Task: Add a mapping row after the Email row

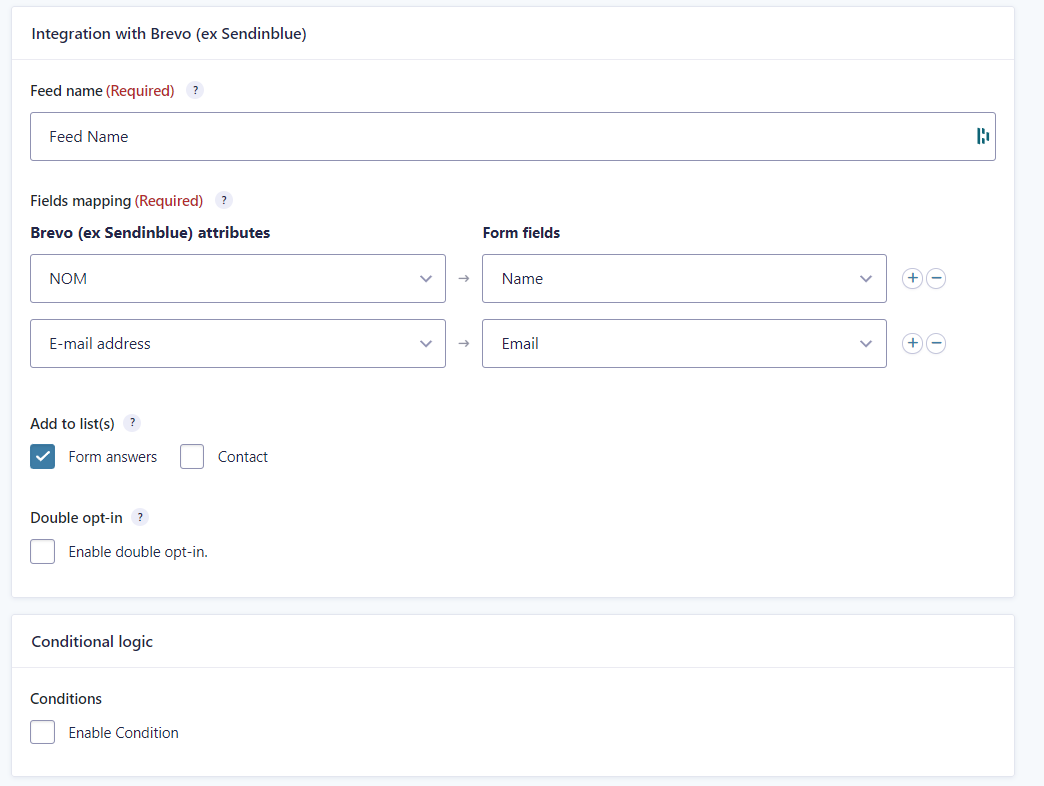Action: [912, 343]
